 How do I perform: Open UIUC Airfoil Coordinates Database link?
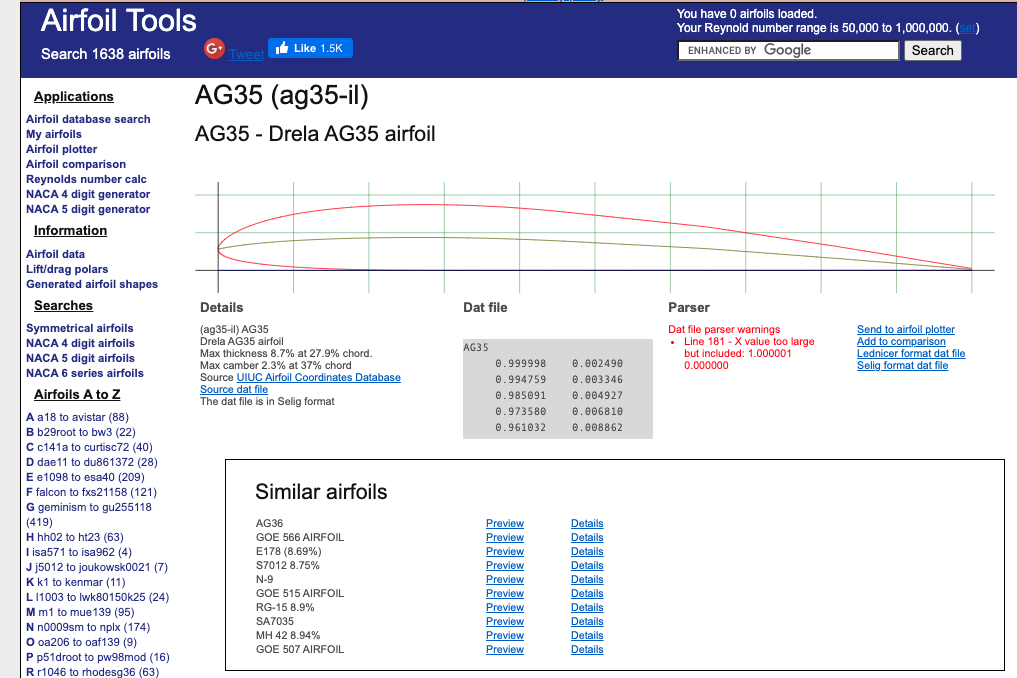tap(318, 378)
